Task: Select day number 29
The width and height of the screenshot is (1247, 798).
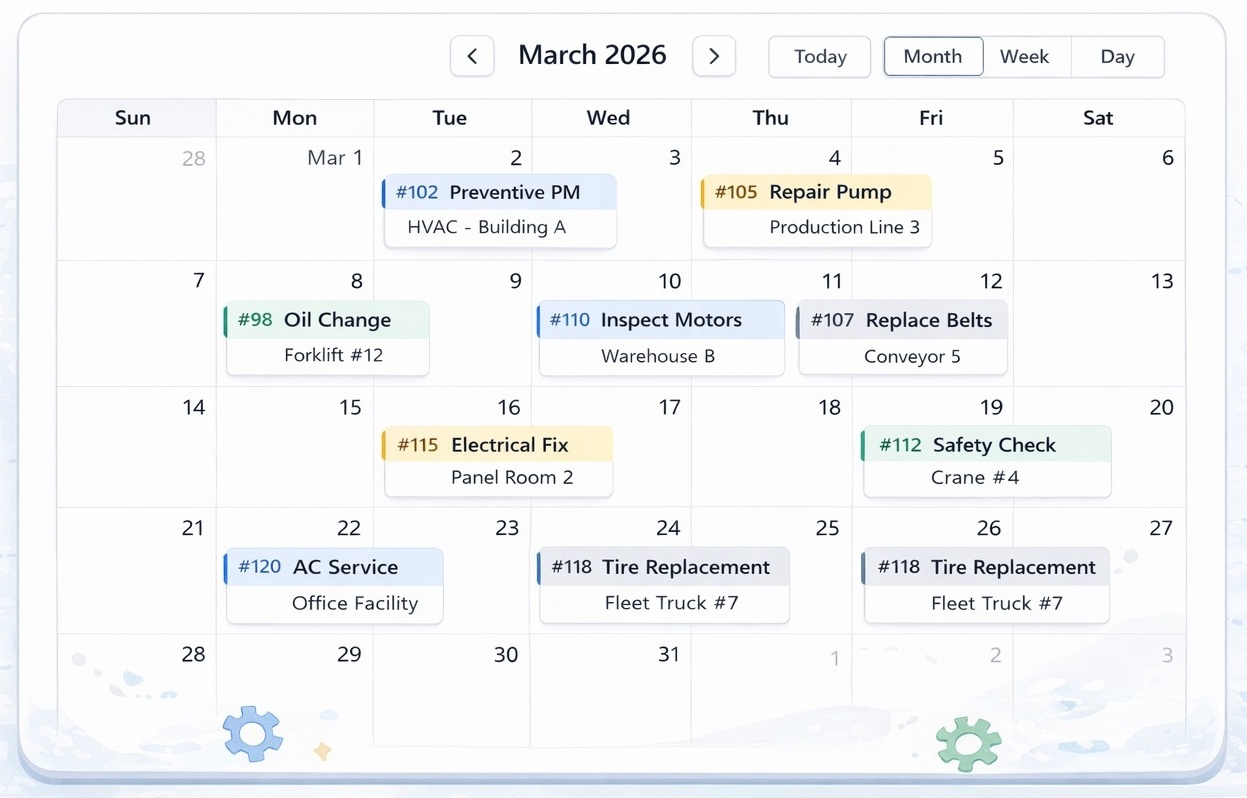Action: pyautogui.click(x=349, y=655)
